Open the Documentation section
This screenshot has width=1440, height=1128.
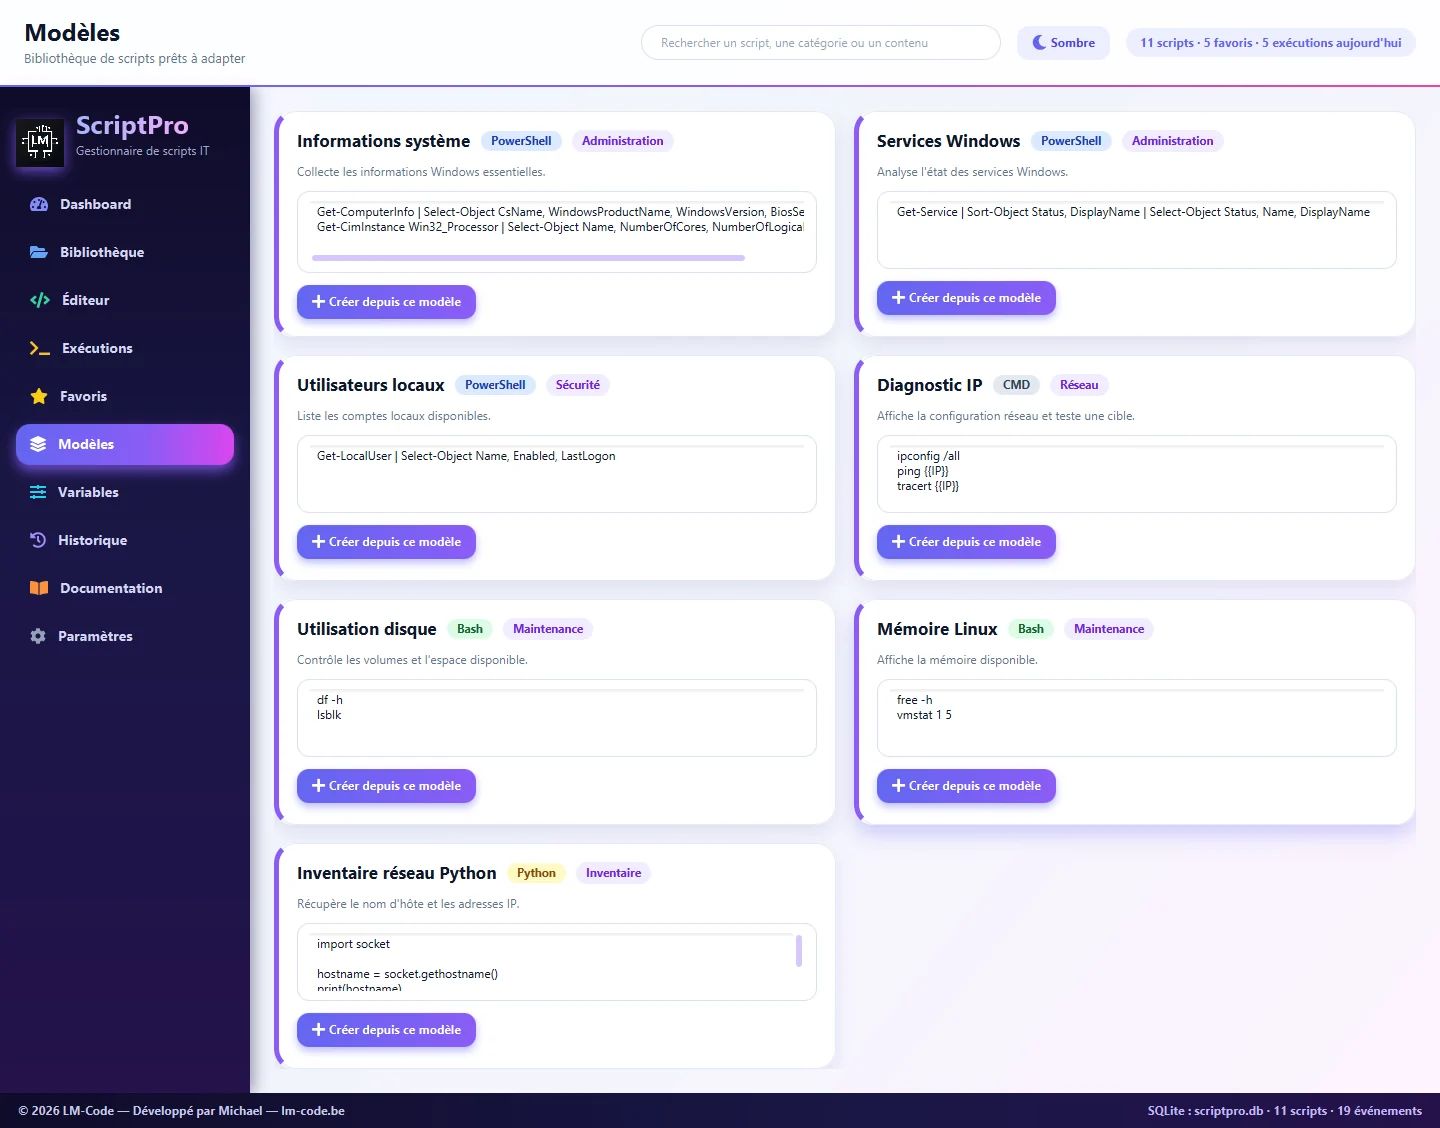[125, 588]
